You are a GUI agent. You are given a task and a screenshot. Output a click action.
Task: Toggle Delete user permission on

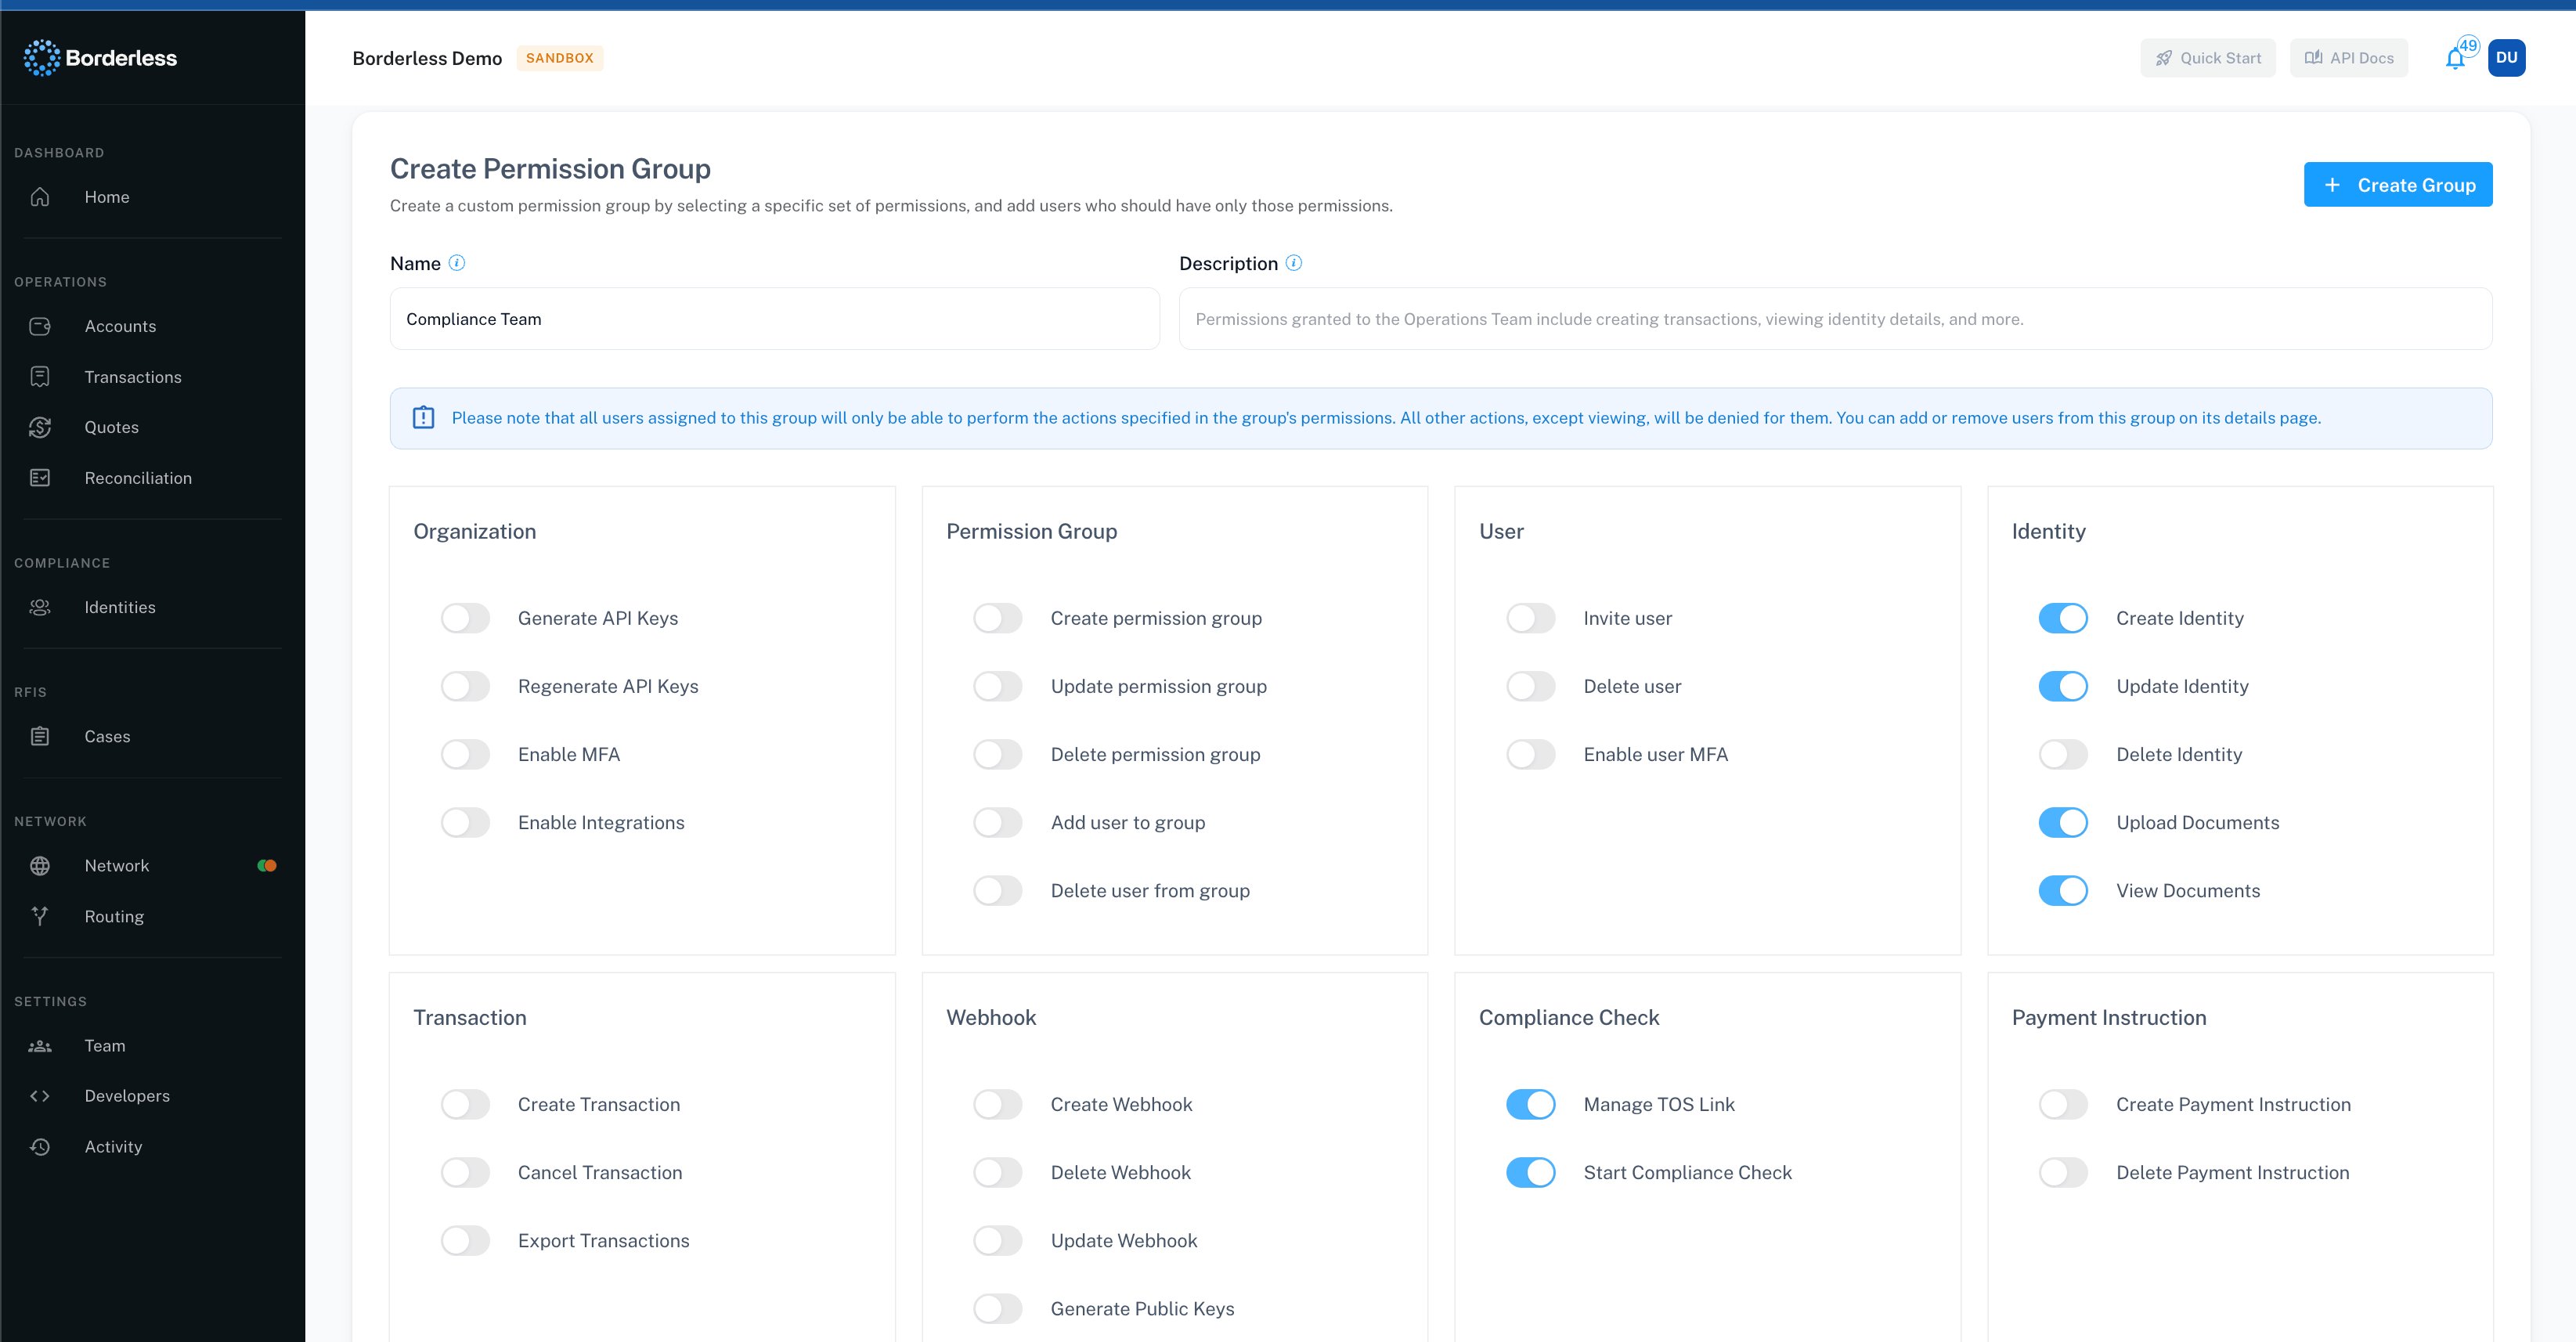point(1531,686)
